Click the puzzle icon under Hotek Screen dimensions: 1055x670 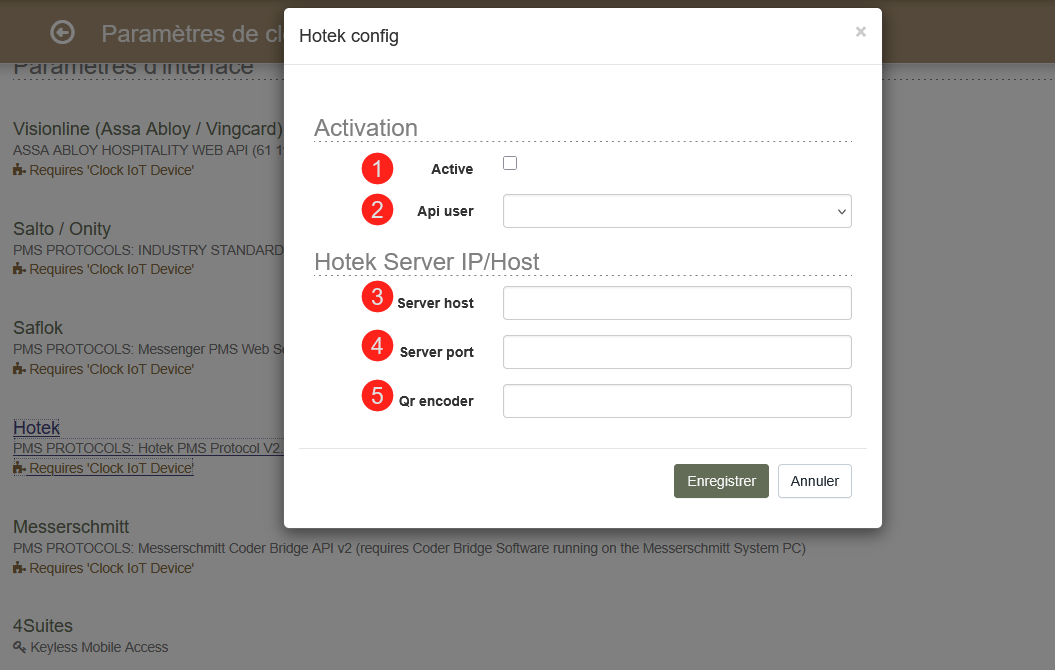point(20,468)
